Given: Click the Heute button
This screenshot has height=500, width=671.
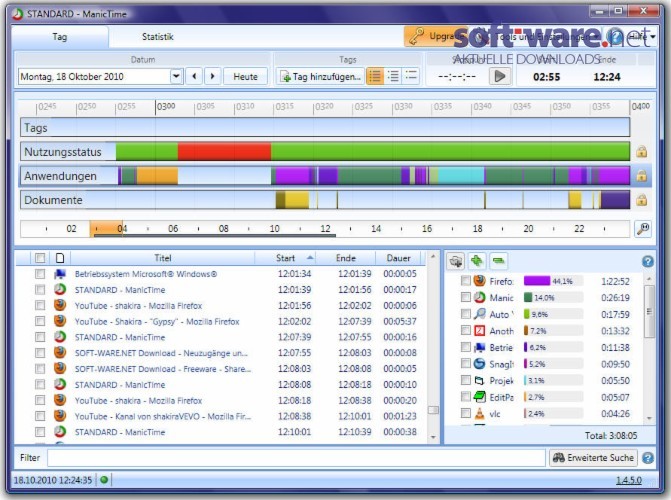Looking at the screenshot, I should point(245,77).
